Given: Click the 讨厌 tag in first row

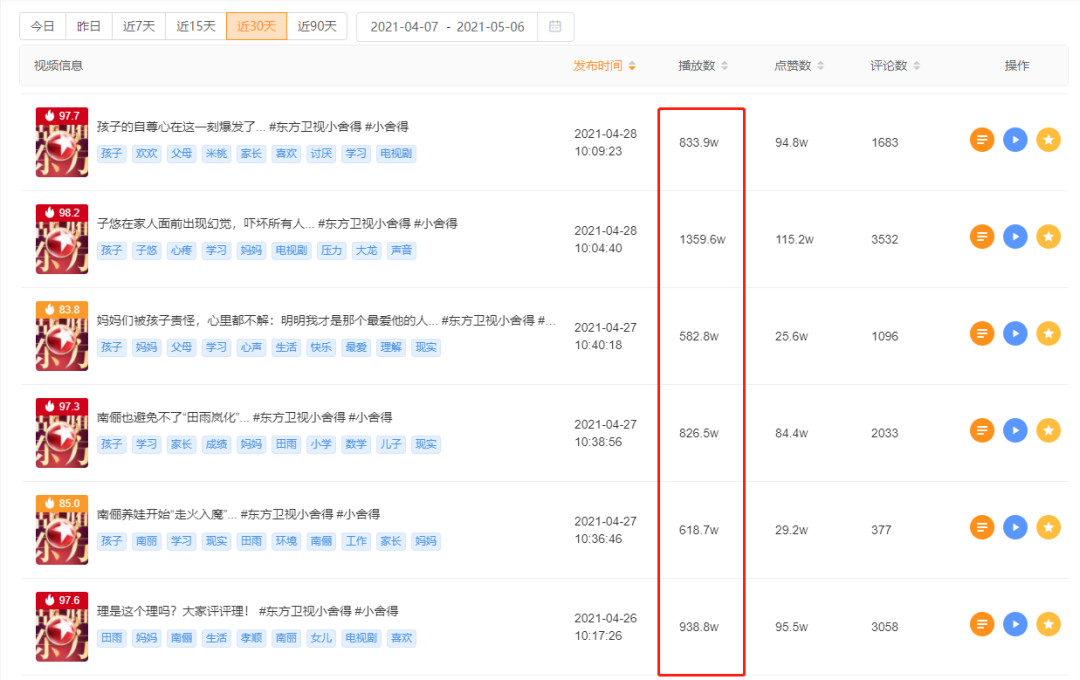Looking at the screenshot, I should point(321,154).
